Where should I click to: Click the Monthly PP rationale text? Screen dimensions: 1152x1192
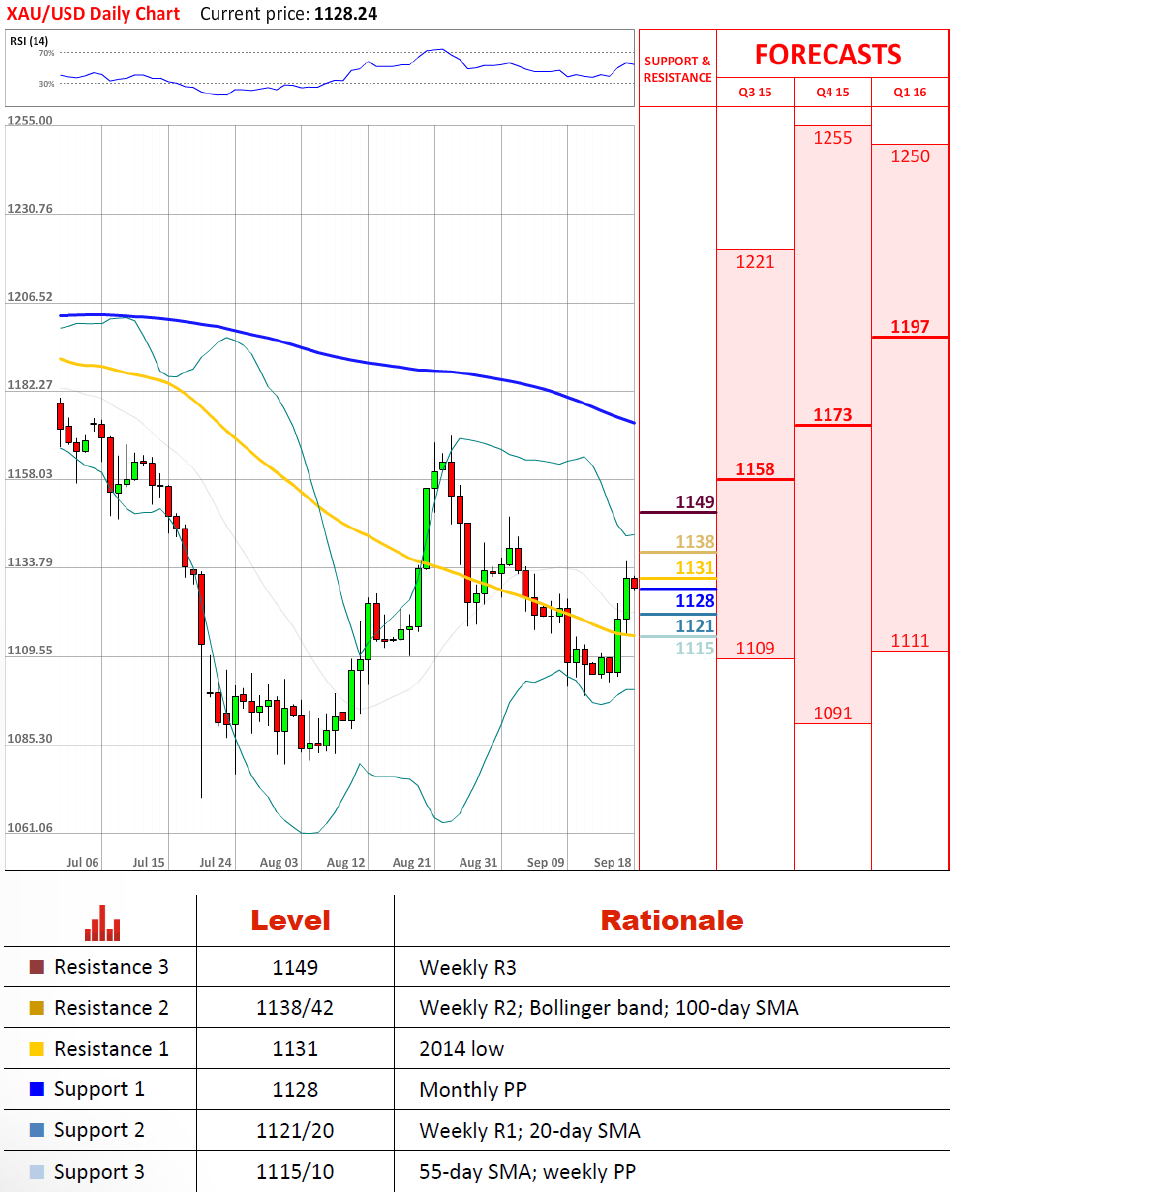(473, 1089)
